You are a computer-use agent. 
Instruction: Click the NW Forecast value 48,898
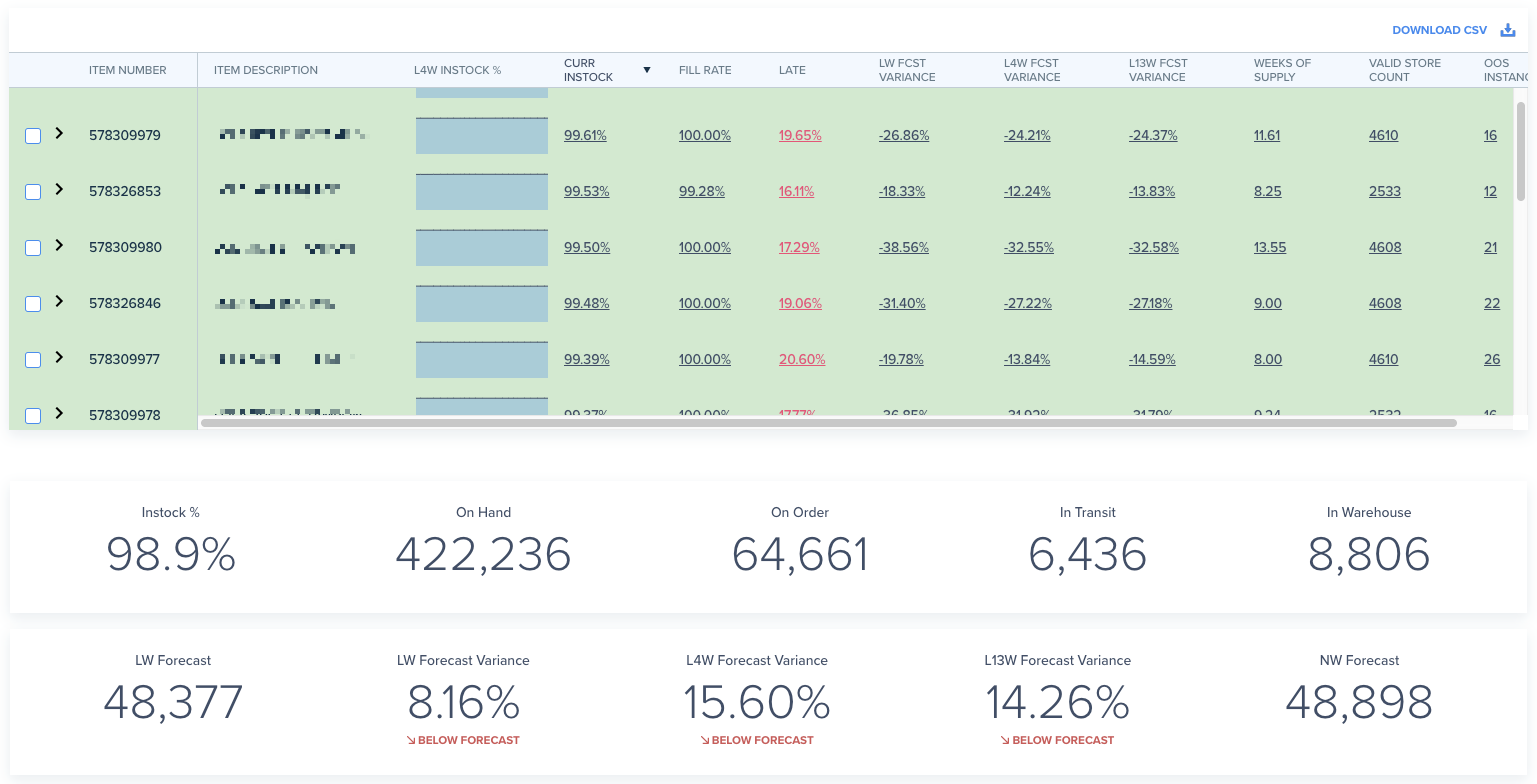1359,703
